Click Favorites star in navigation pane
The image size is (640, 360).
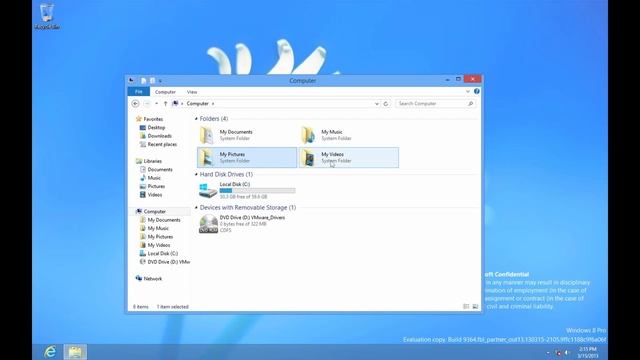coord(139,119)
